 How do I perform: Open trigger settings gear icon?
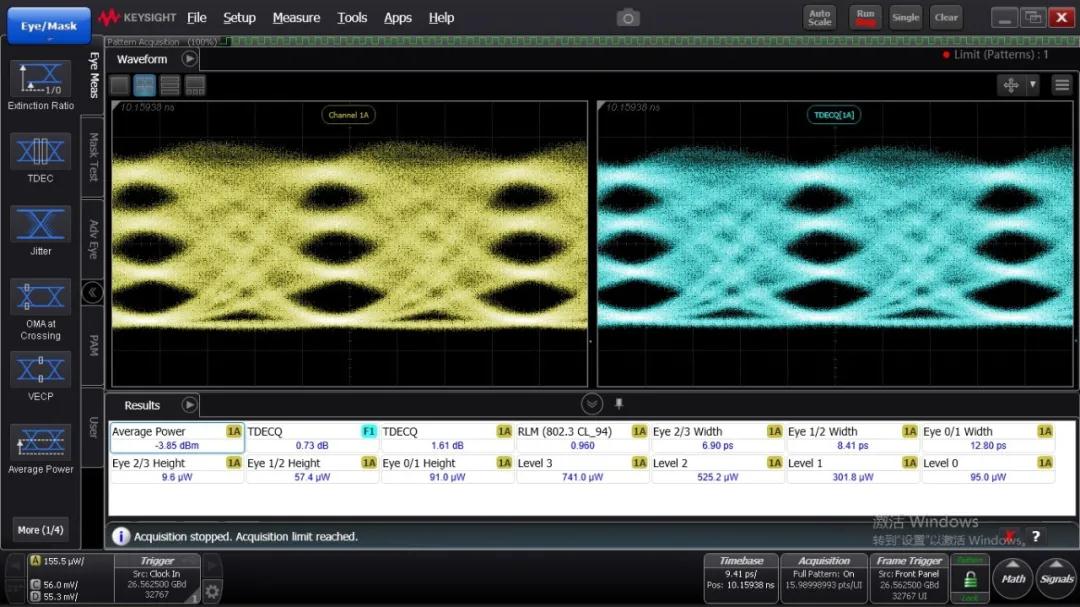pos(212,591)
